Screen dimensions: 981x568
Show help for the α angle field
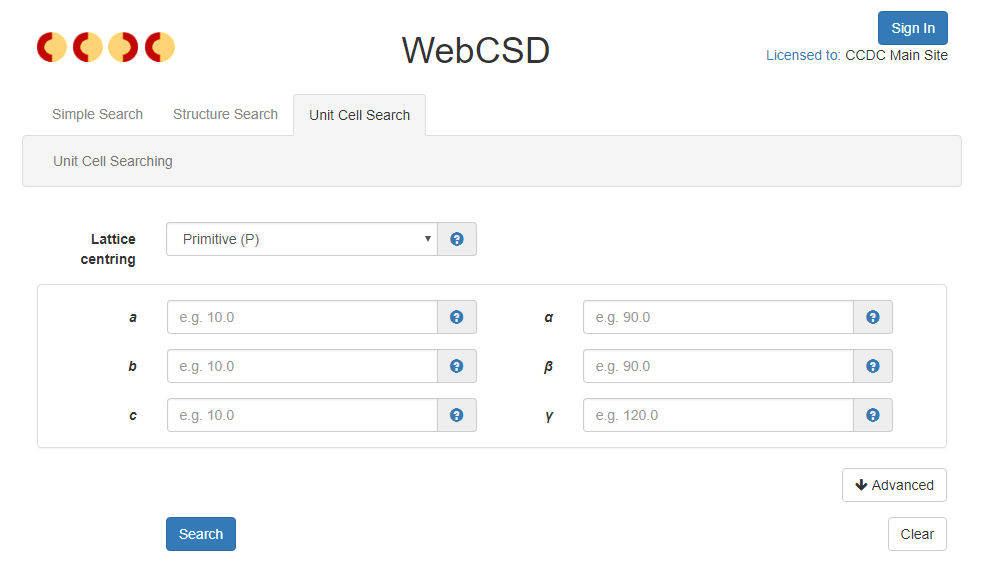point(873,317)
